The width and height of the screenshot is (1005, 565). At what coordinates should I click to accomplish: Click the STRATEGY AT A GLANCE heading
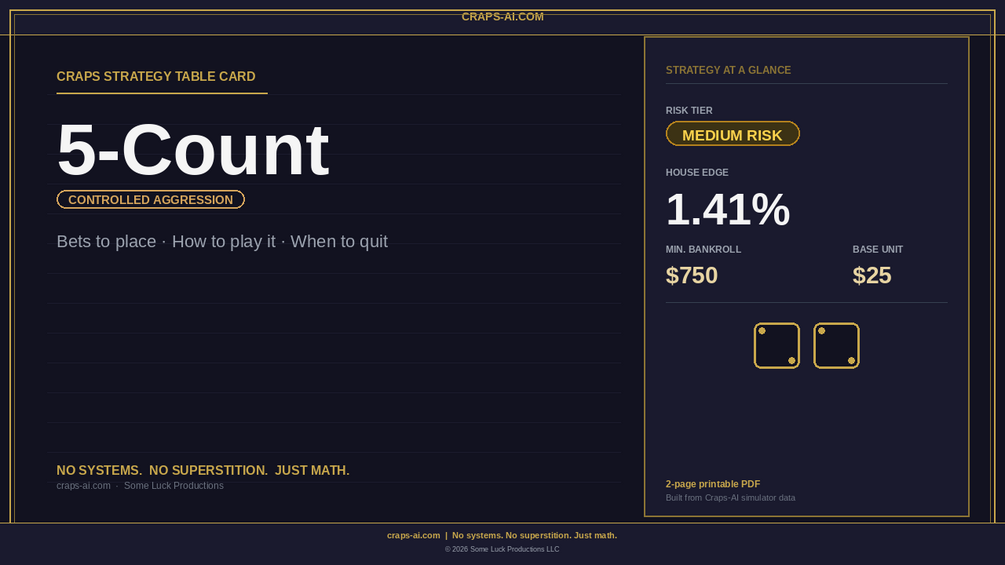[x=728, y=70]
